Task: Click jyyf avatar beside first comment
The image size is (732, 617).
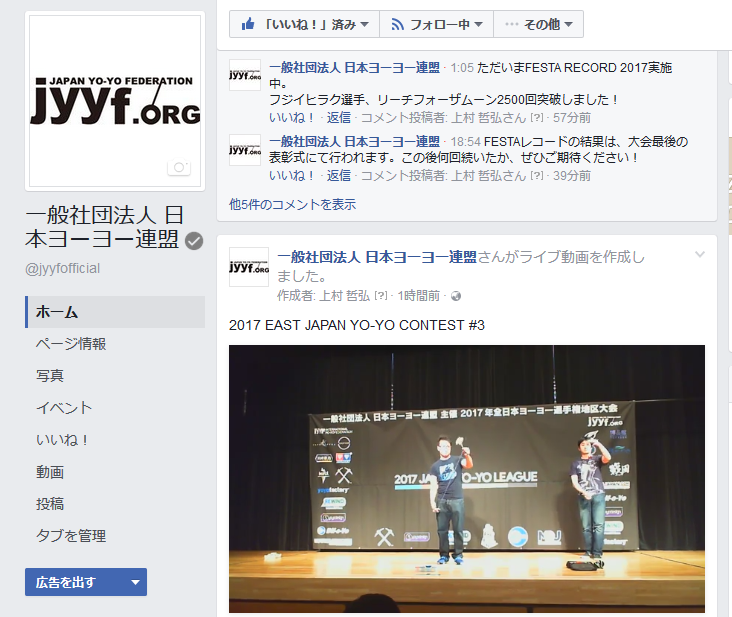Action: click(245, 75)
